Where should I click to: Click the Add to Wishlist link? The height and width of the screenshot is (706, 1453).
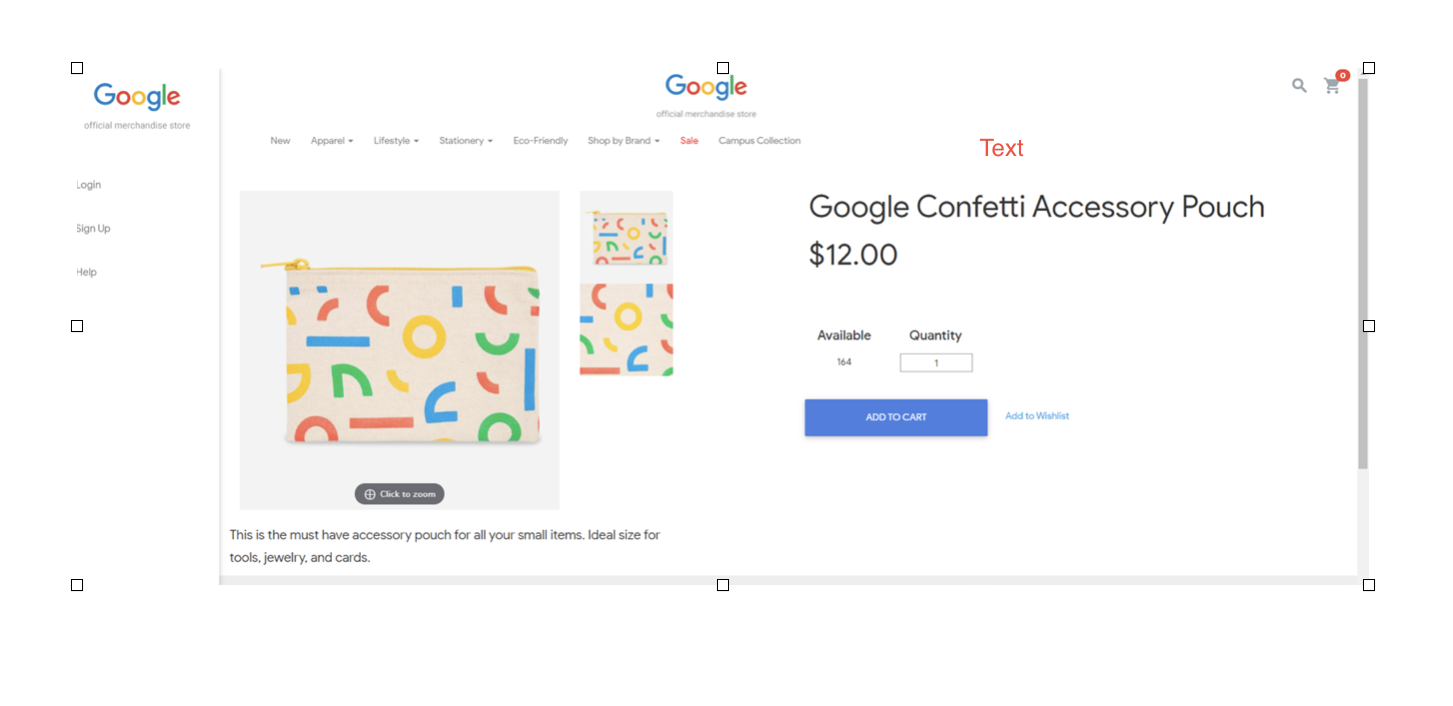point(1037,416)
